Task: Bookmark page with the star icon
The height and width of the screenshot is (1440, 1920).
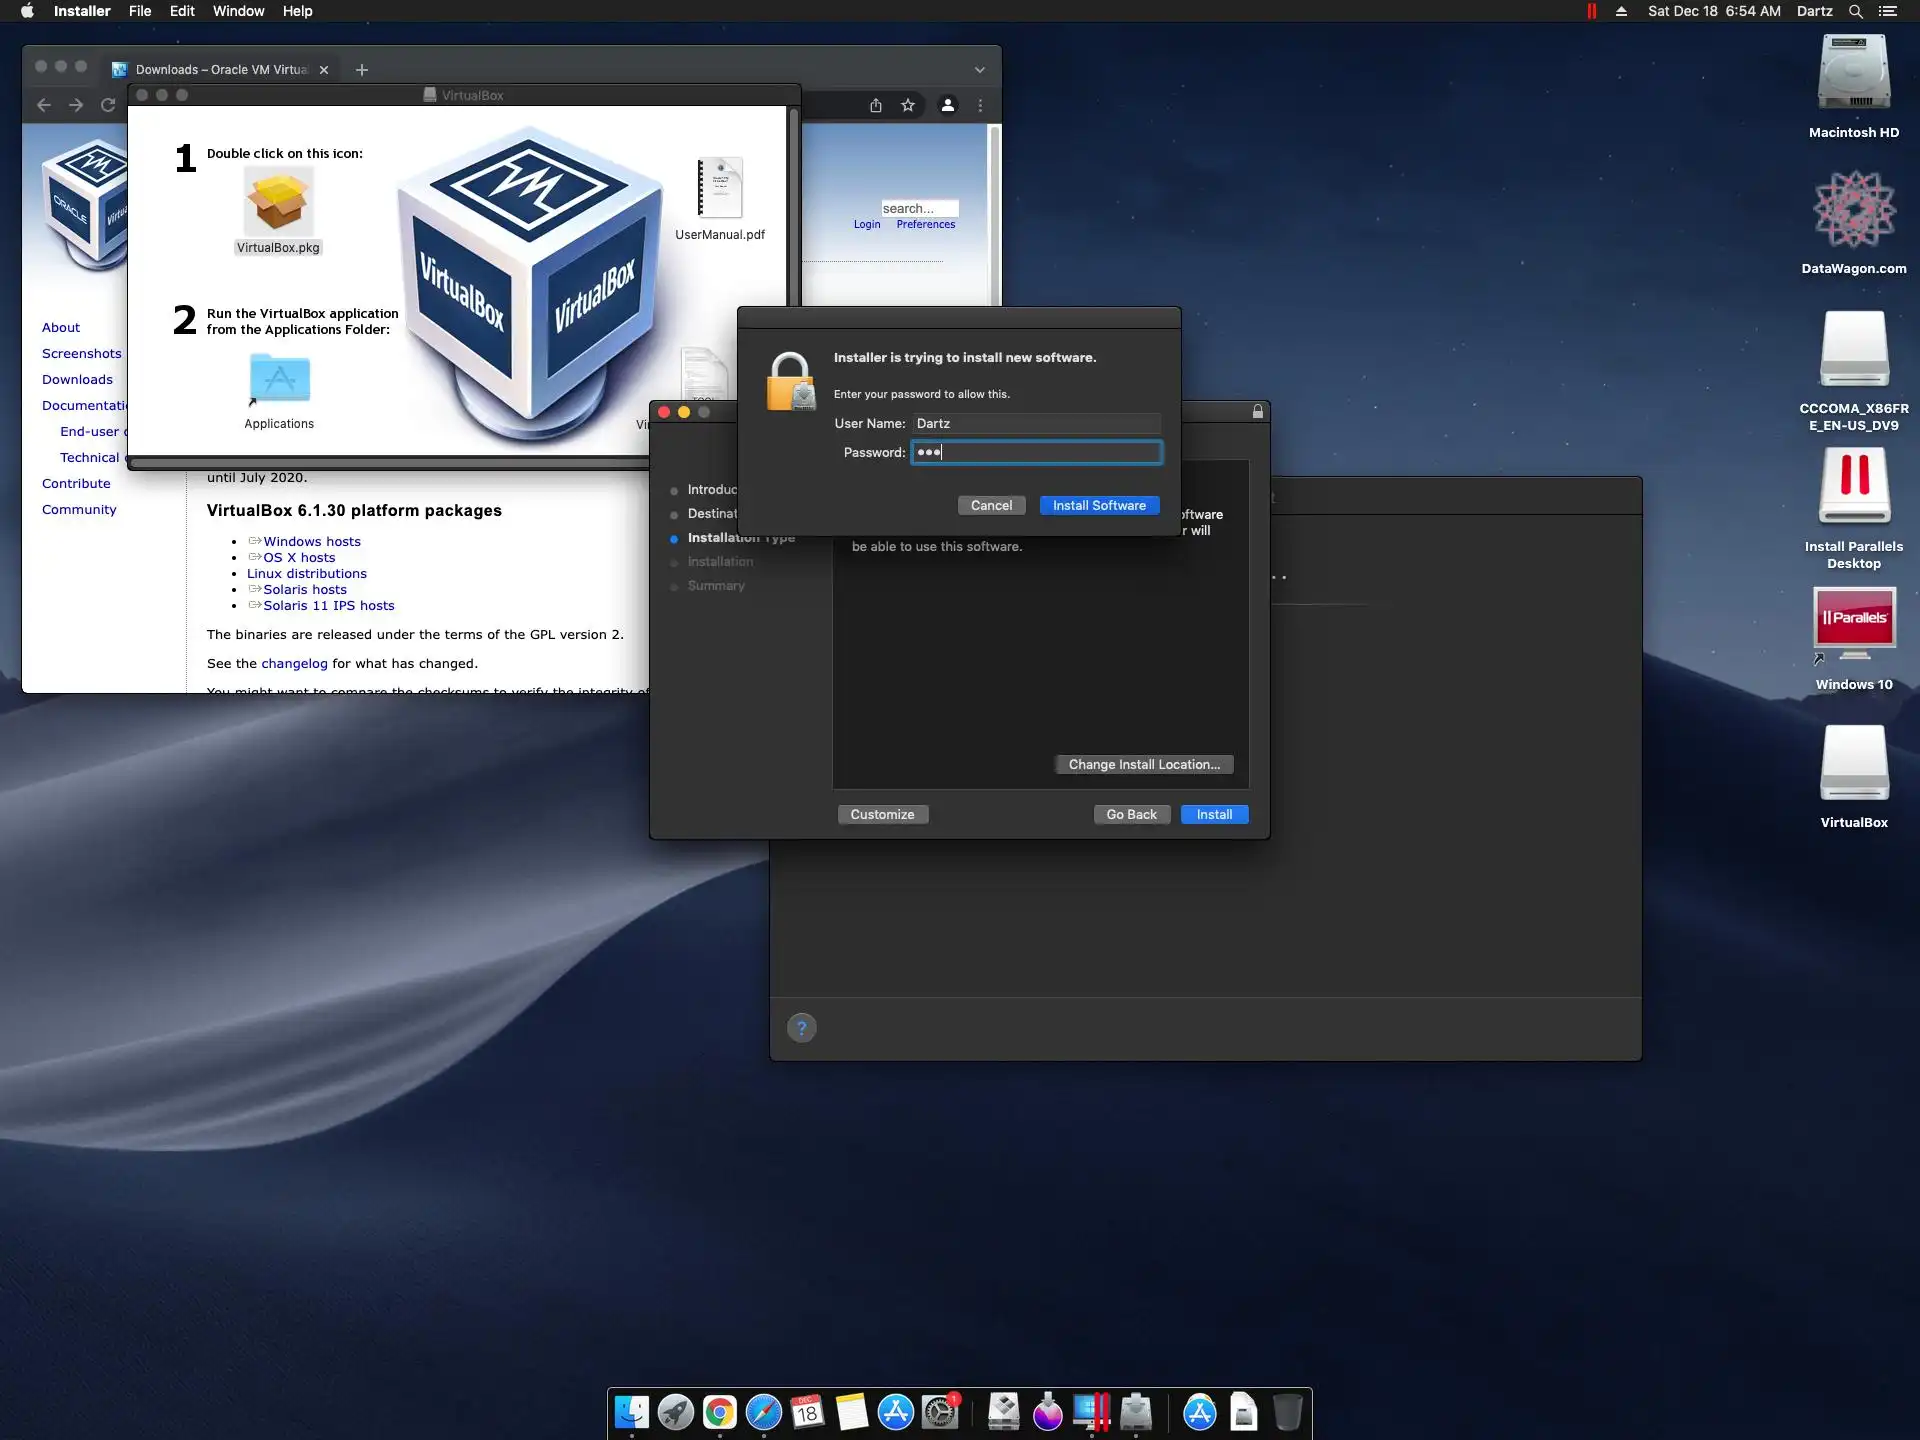Action: [x=908, y=105]
